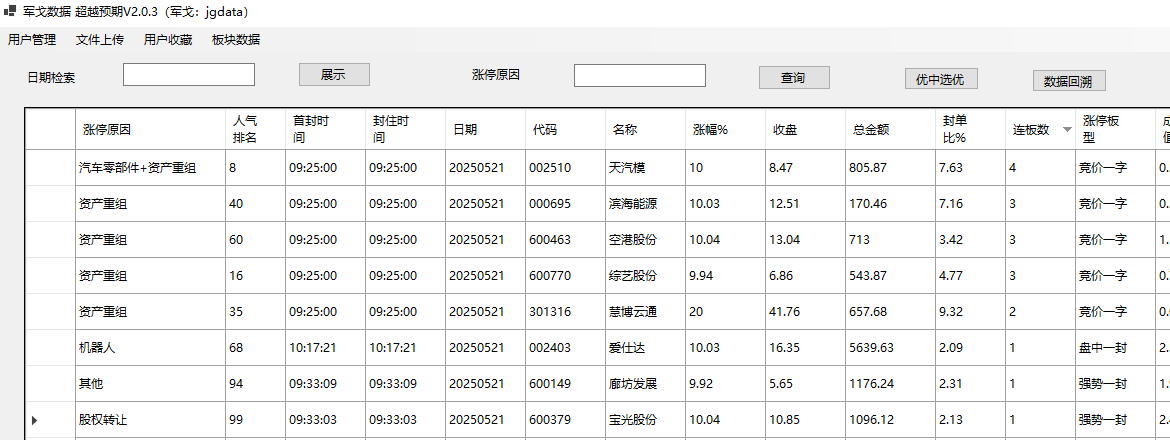Select the 宝光股份 name cell

point(645,420)
